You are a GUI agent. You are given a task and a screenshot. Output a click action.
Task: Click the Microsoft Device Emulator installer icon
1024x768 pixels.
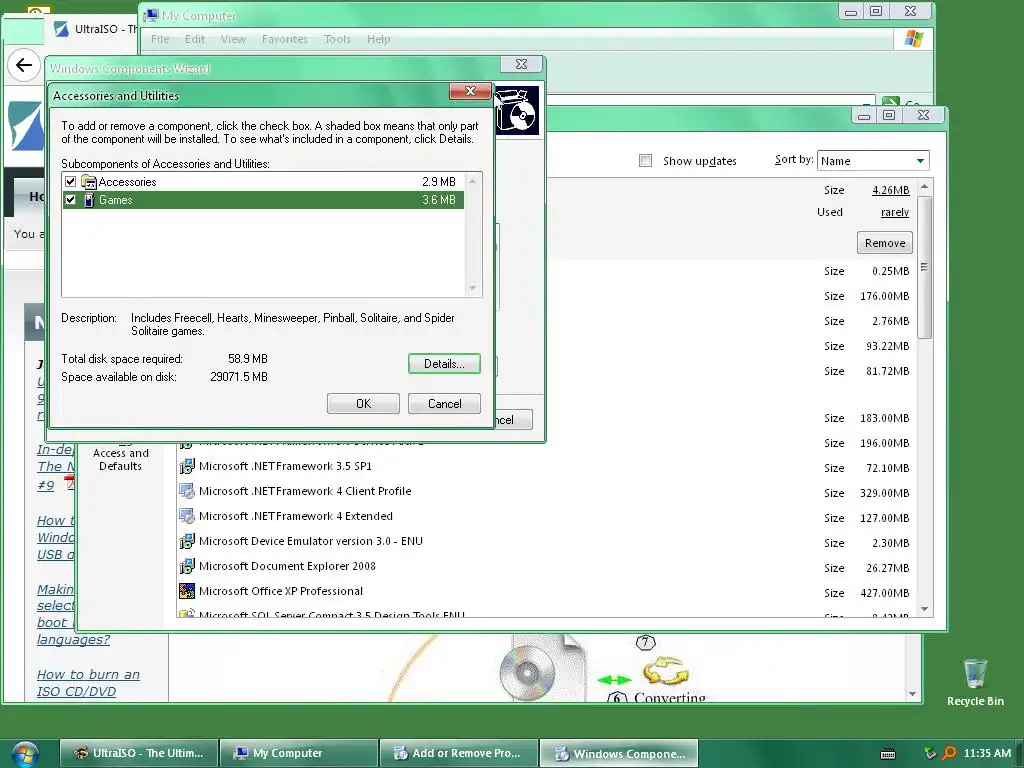coord(187,541)
